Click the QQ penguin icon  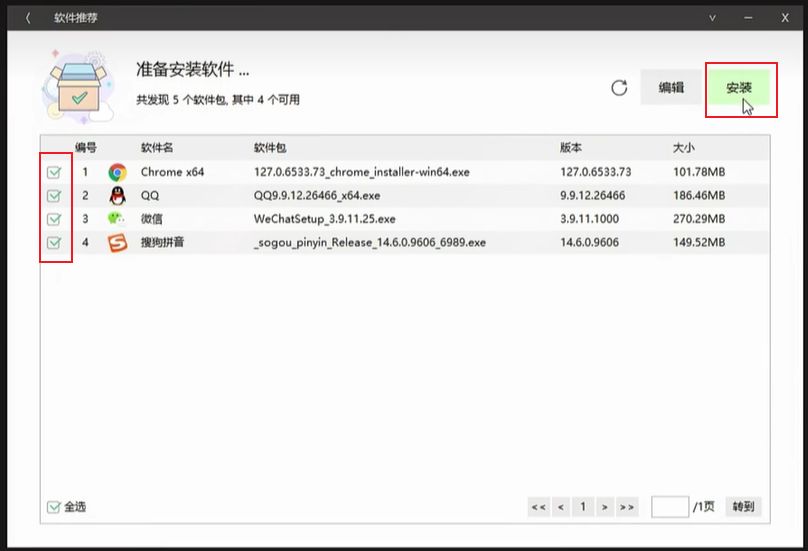click(x=118, y=195)
